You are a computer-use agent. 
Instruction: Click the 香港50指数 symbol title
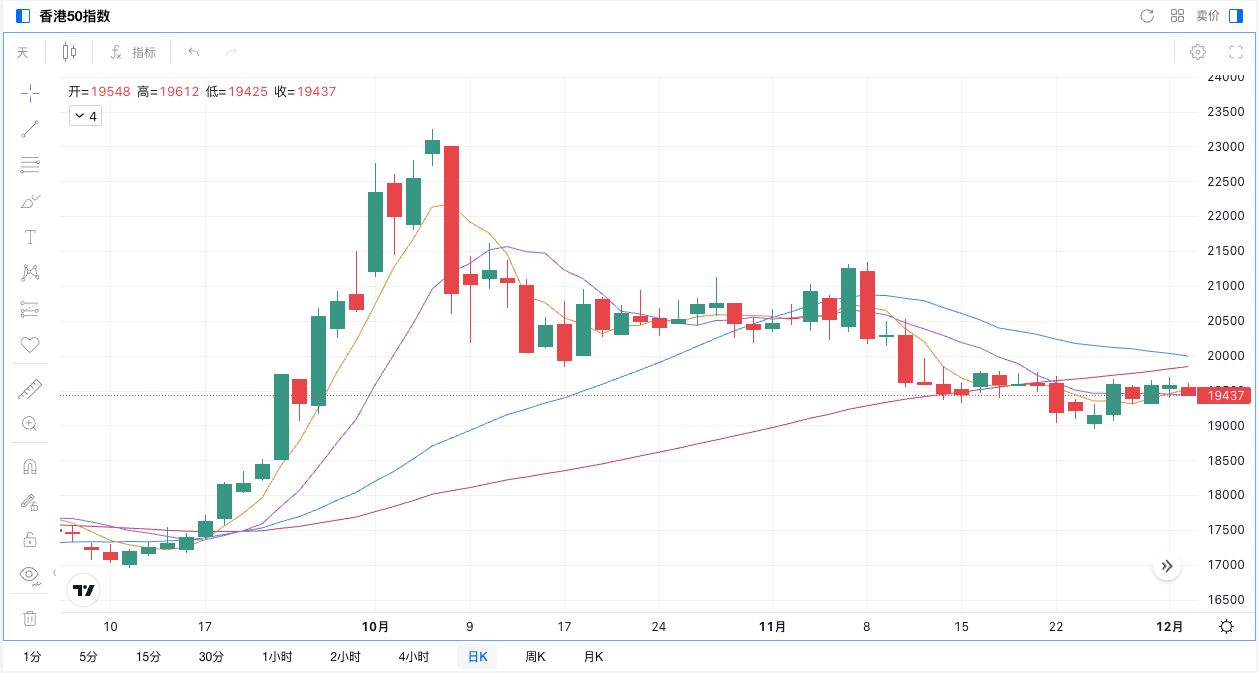pyautogui.click(x=75, y=16)
